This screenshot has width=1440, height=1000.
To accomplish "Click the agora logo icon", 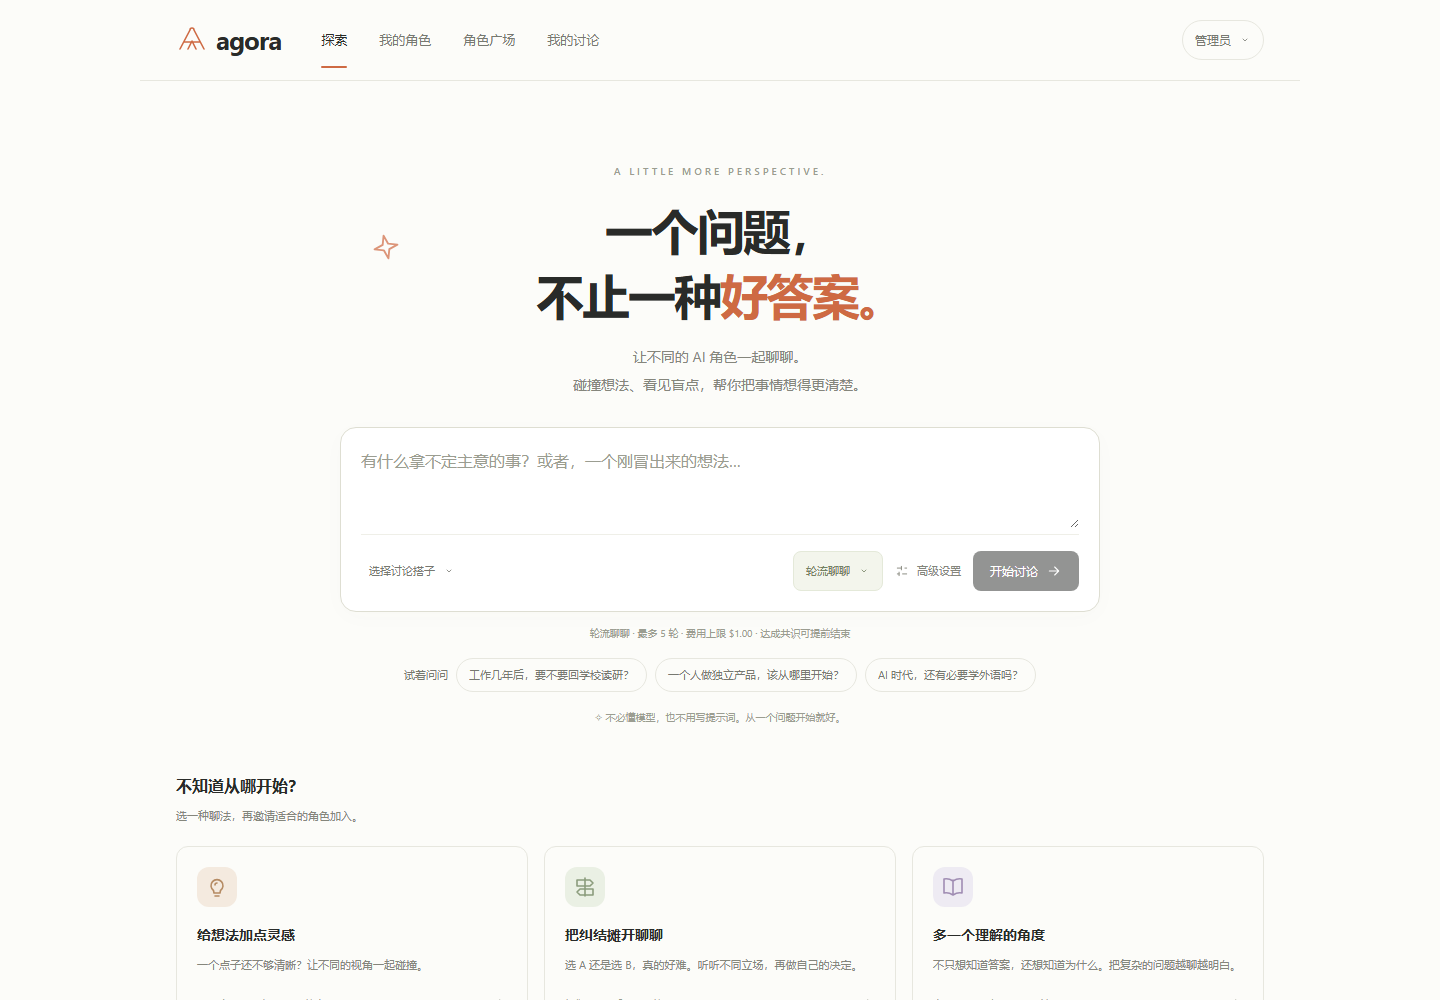I will pos(192,40).
